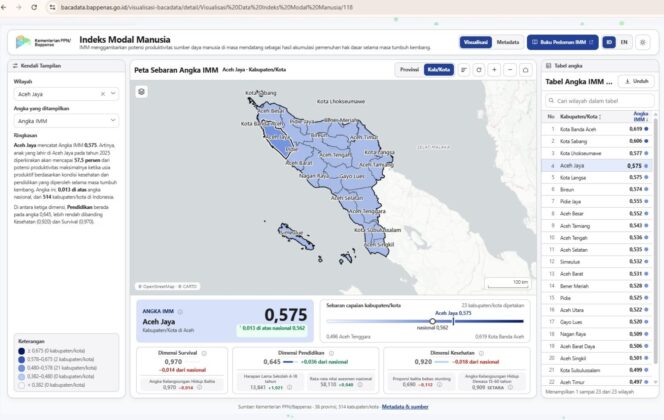Screen dimensions: 664x420
Task: Click info icon beside ANGKA IMM
Action: 180,312
